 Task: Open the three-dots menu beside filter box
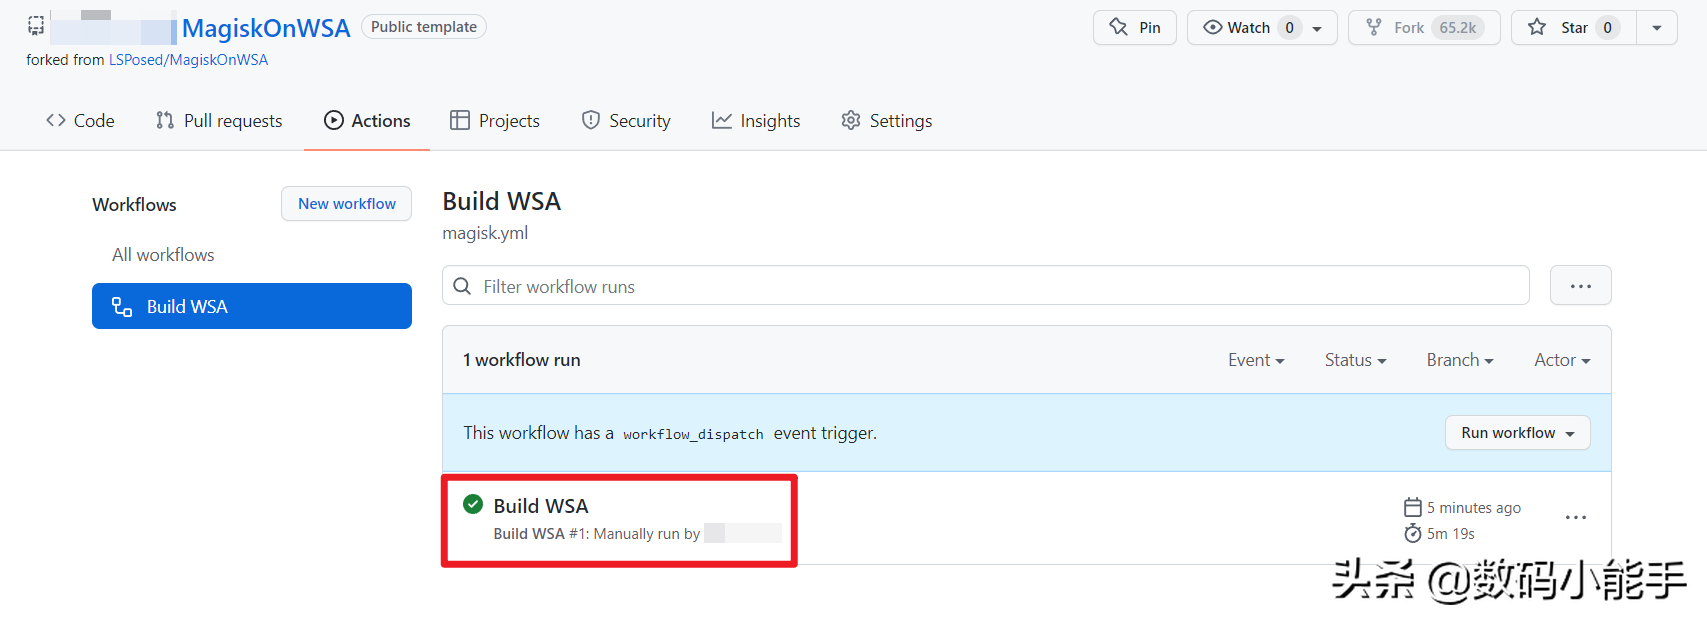coord(1580,286)
